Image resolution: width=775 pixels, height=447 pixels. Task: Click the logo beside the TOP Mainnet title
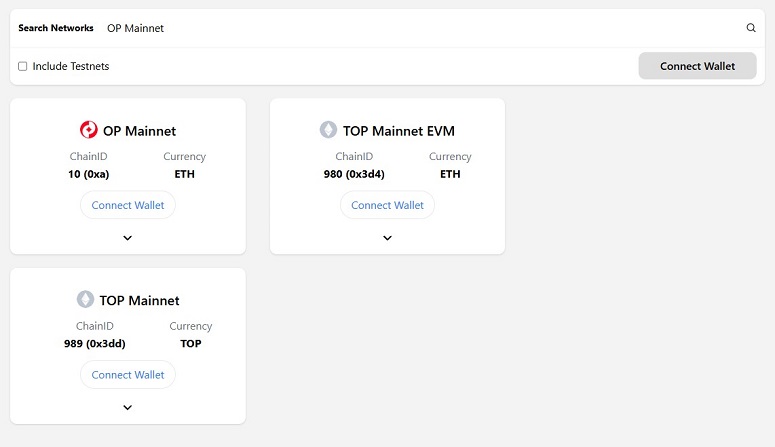(85, 300)
